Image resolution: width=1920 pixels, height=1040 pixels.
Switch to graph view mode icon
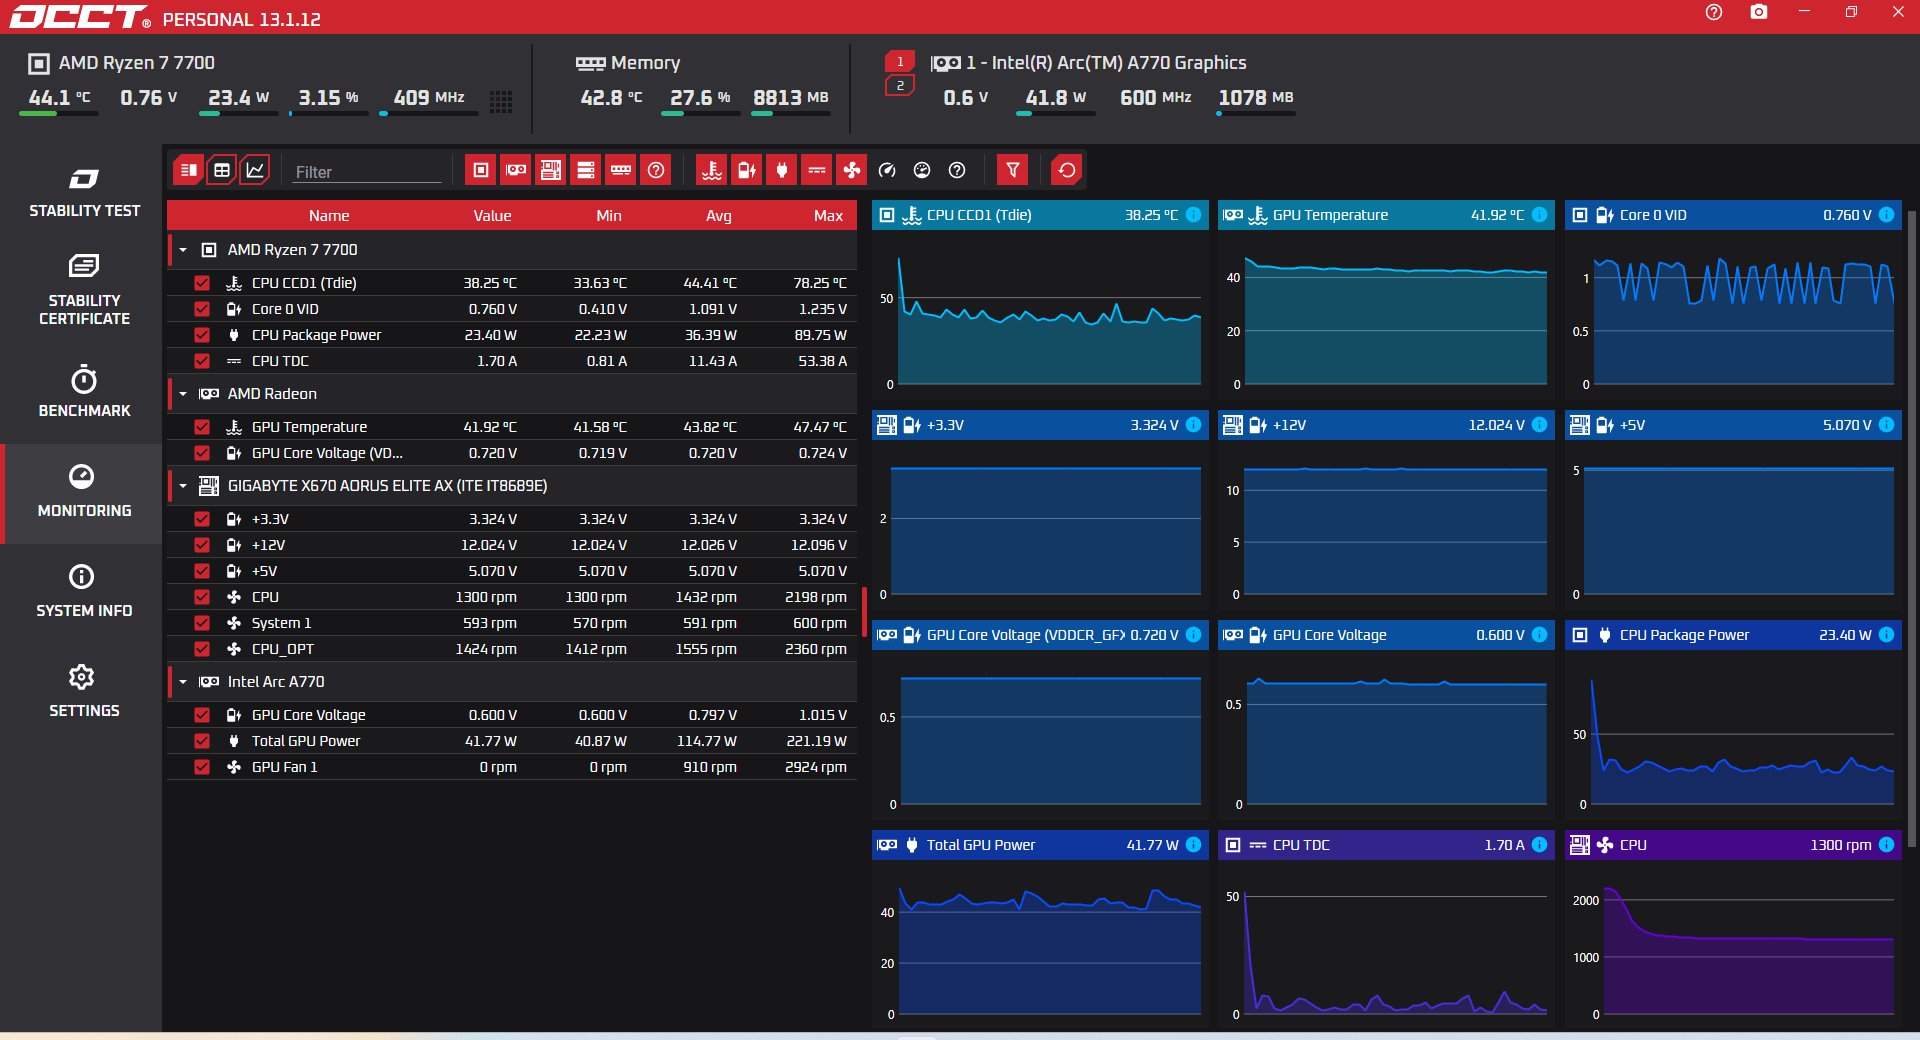click(256, 170)
